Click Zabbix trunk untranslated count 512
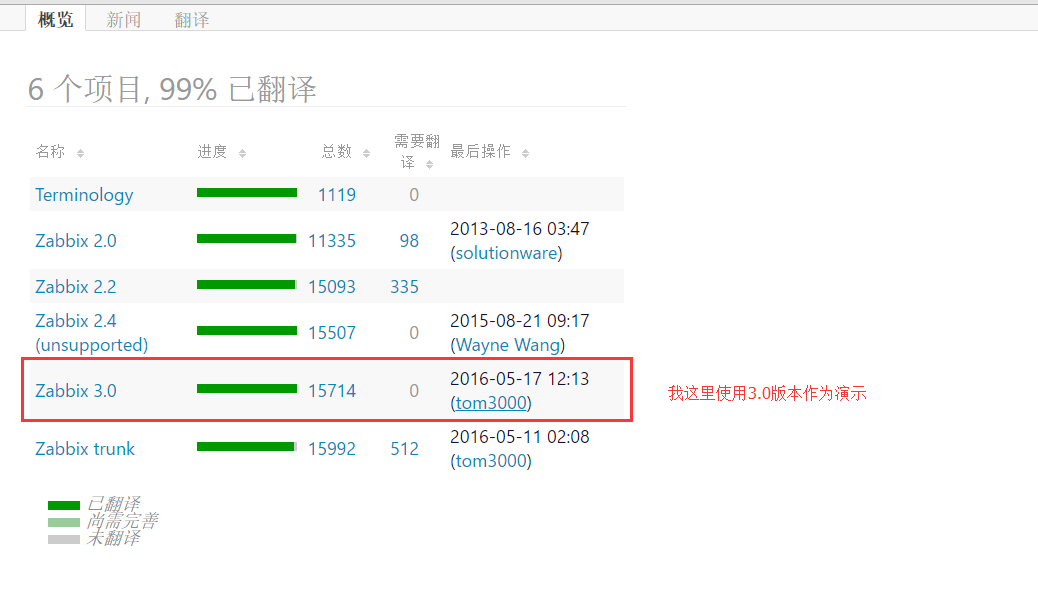 coord(404,449)
